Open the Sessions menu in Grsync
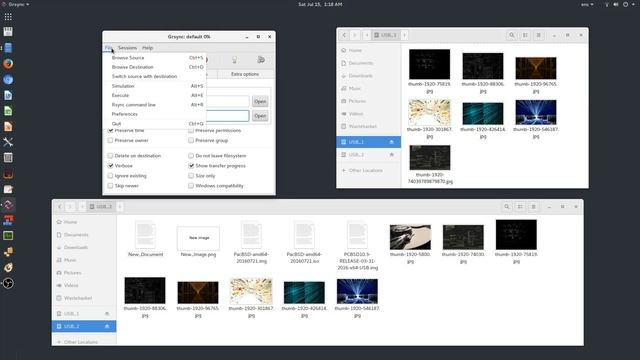 tap(127, 48)
